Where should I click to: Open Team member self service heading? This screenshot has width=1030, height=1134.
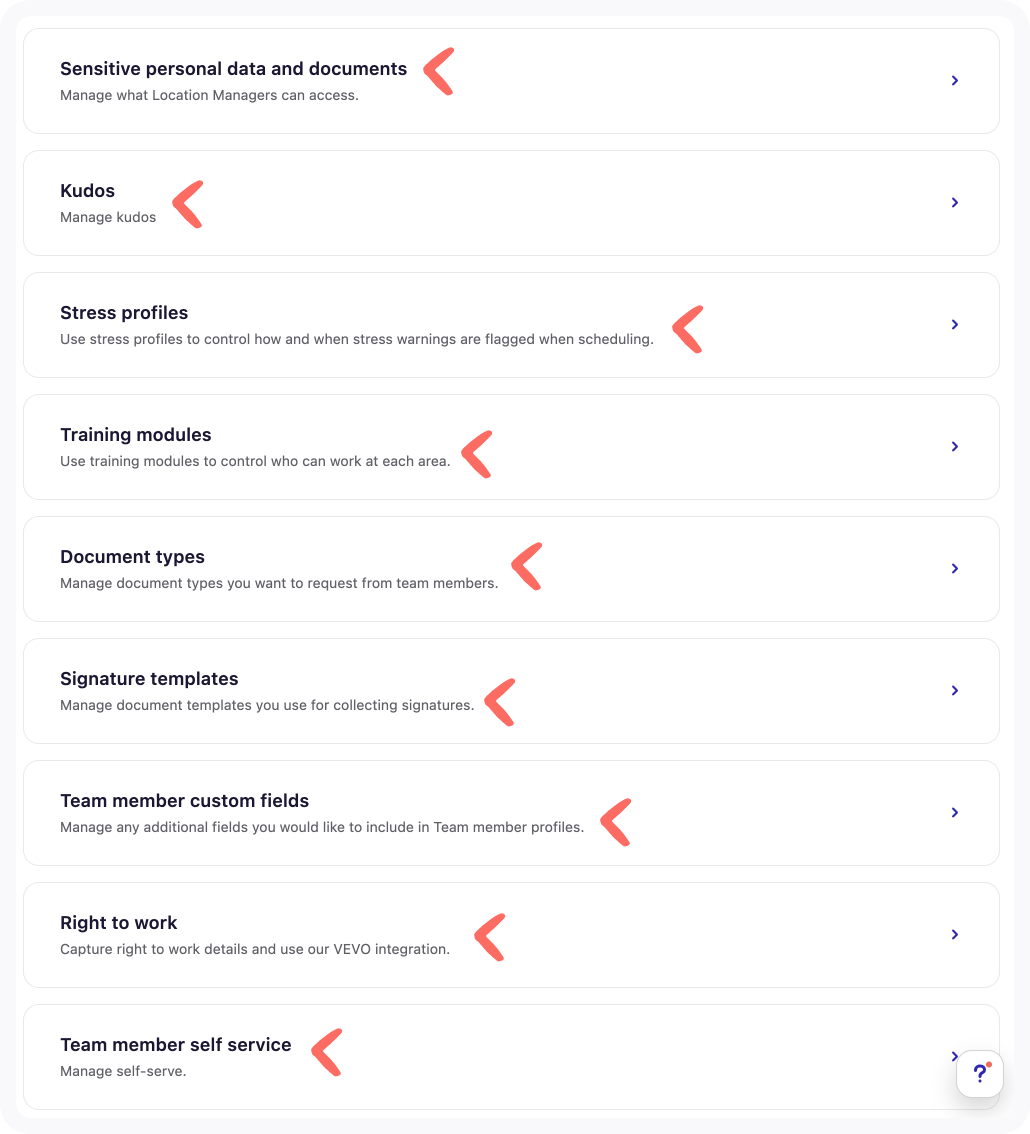[x=175, y=1045]
